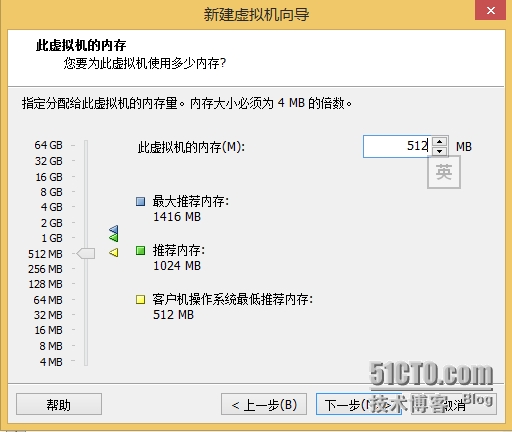The image size is (512, 432).
Task: Click the 16 GB scale label
Action: (x=49, y=177)
